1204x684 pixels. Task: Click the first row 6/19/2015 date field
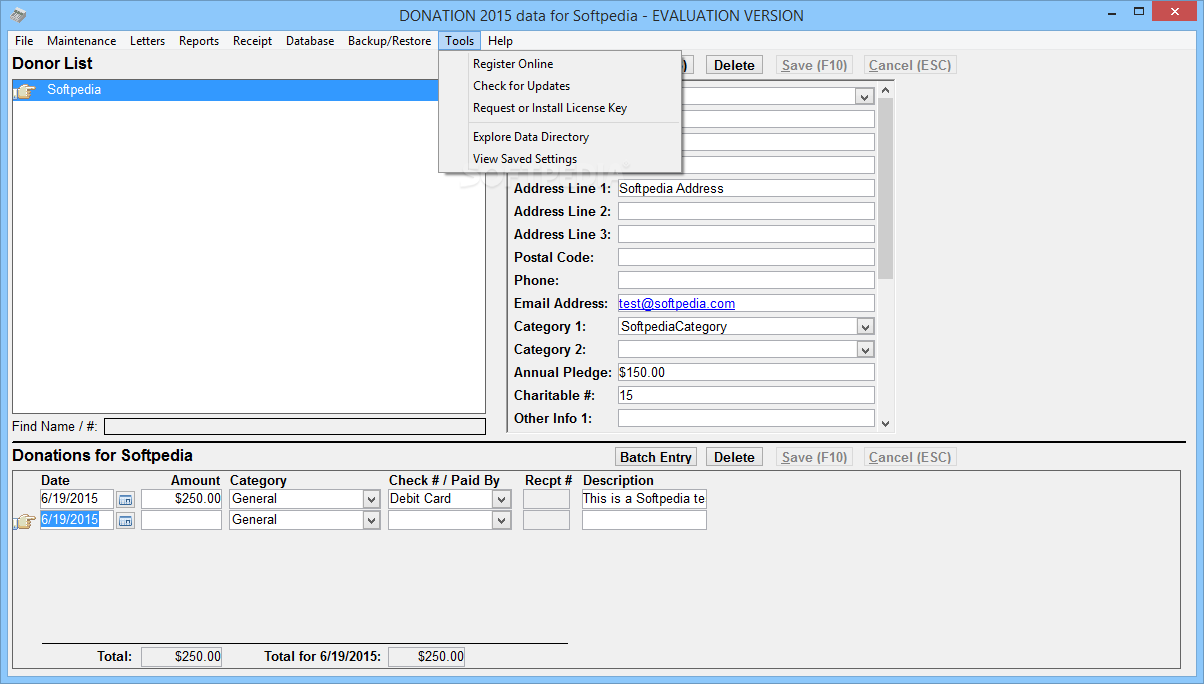pos(77,499)
